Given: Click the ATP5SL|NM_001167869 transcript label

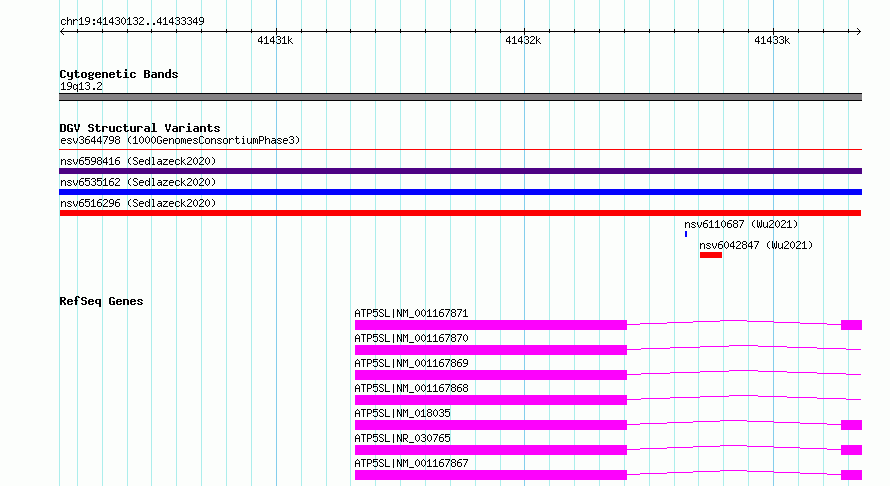Looking at the screenshot, I should point(411,363).
